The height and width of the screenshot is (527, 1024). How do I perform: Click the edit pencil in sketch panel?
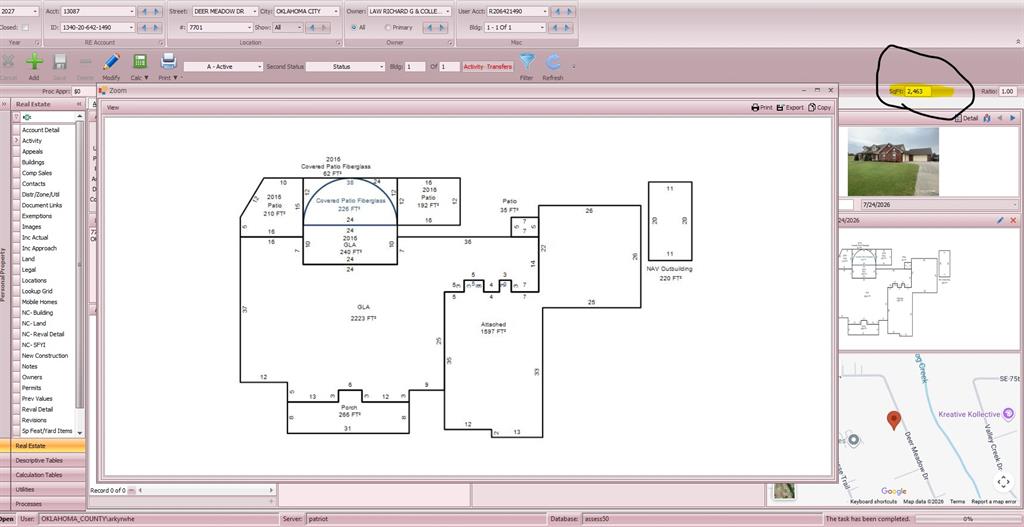pos(1000,221)
